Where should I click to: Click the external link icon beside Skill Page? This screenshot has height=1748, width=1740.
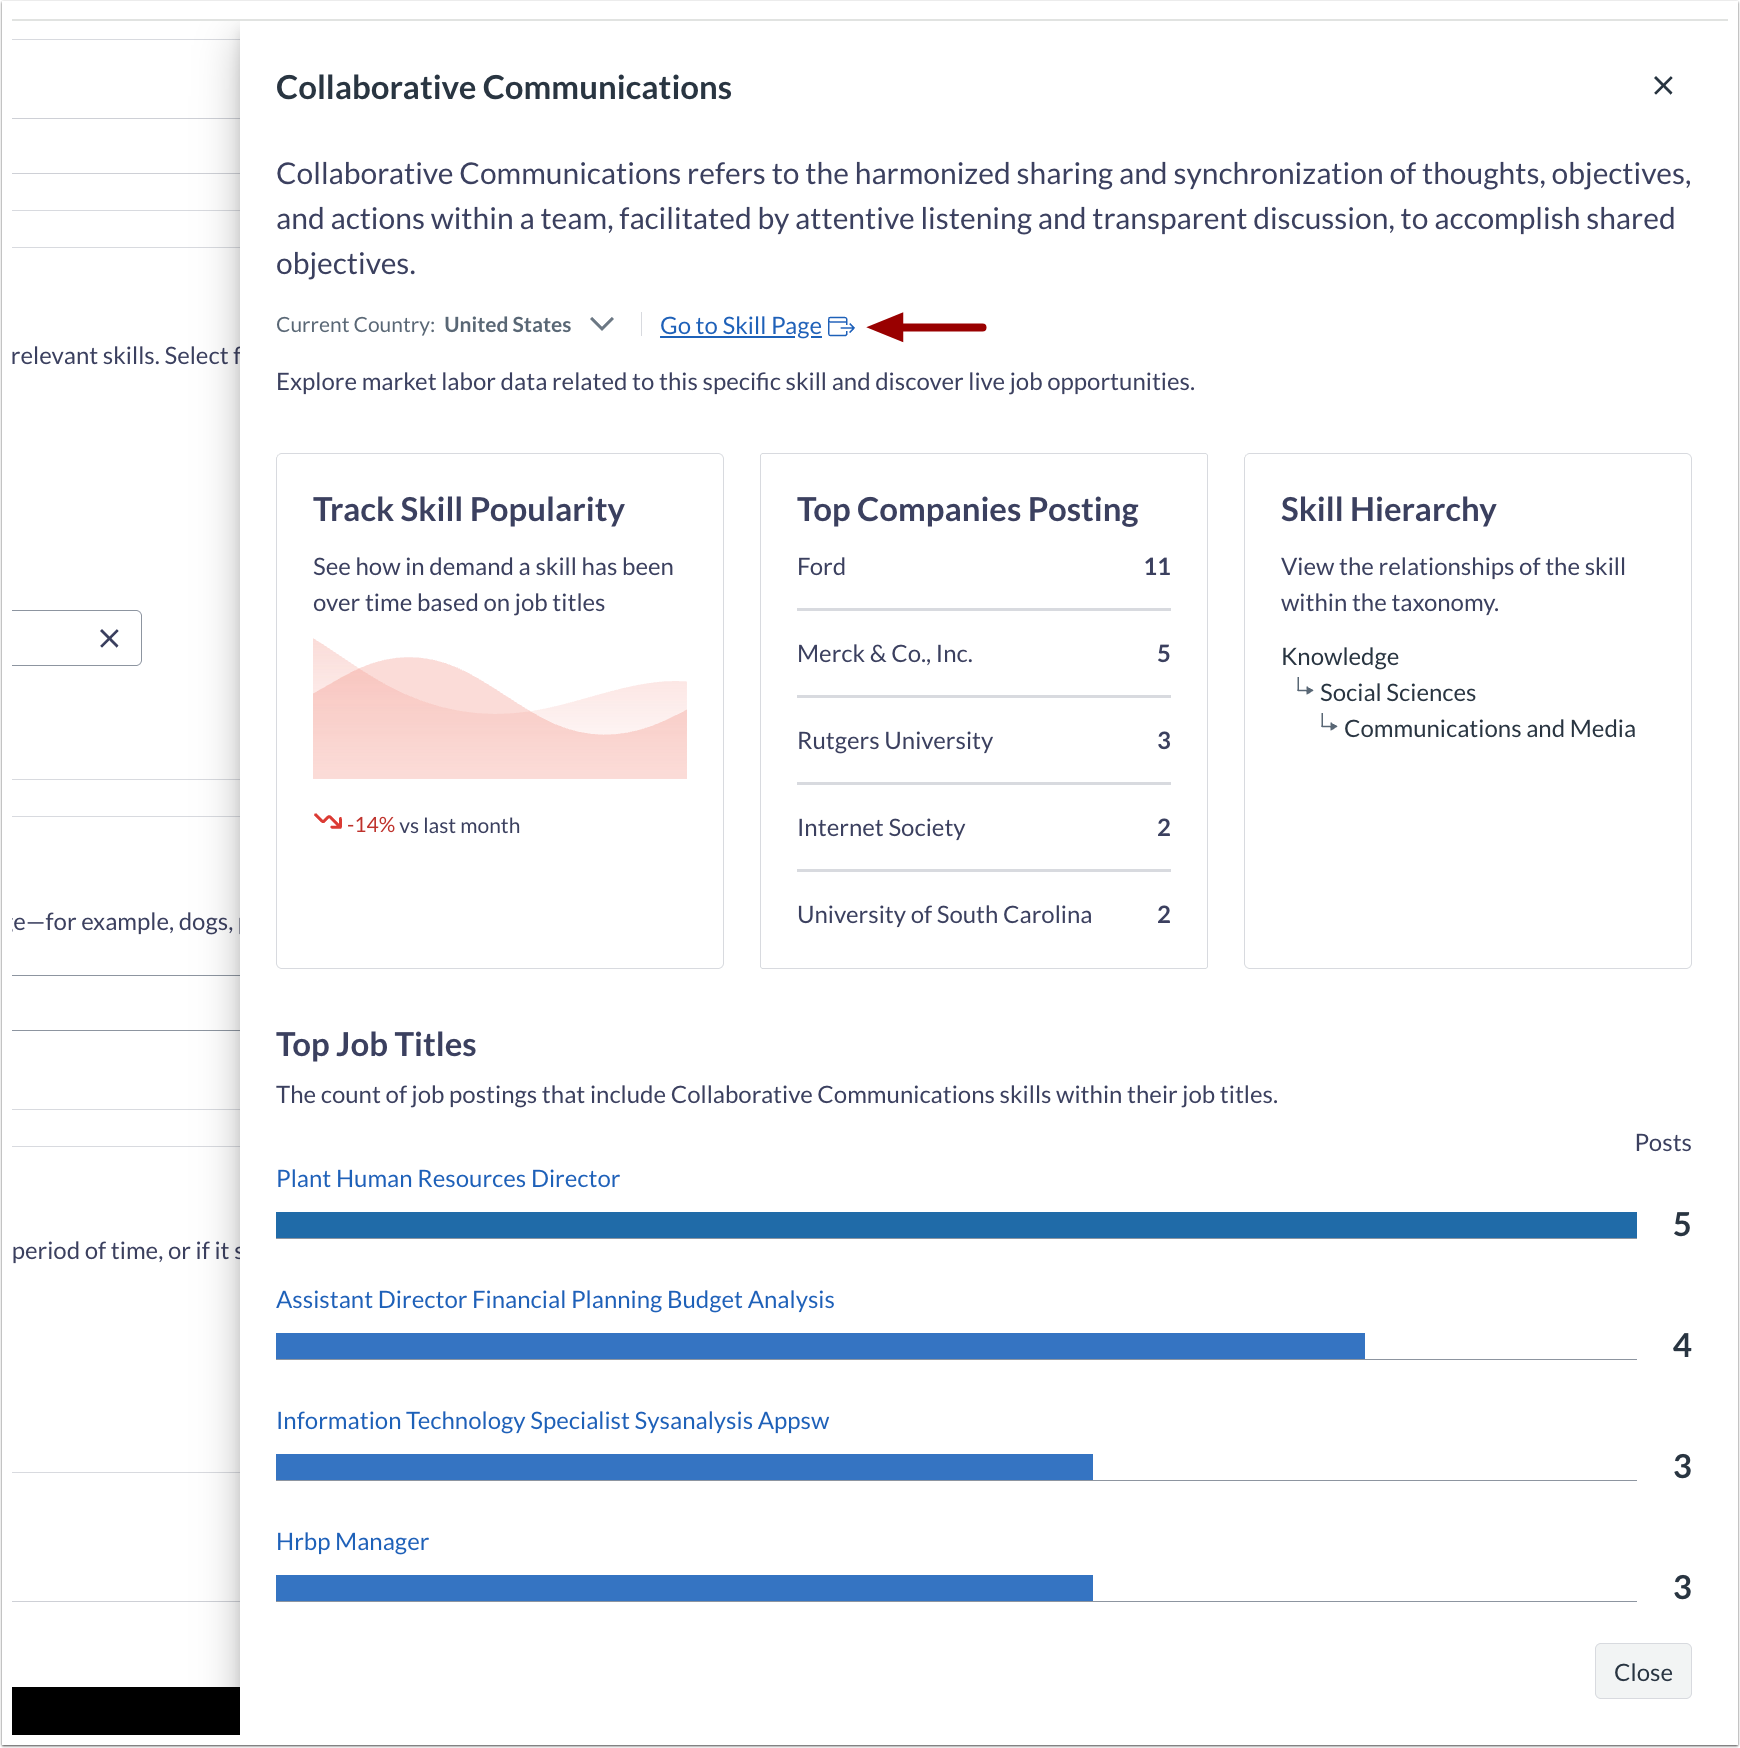(x=841, y=327)
